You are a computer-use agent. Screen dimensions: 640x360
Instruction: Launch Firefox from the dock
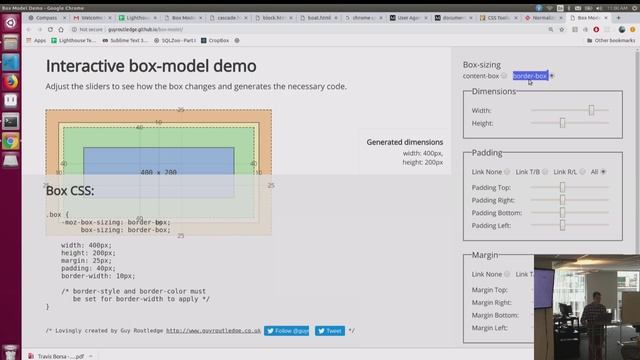click(x=11, y=82)
